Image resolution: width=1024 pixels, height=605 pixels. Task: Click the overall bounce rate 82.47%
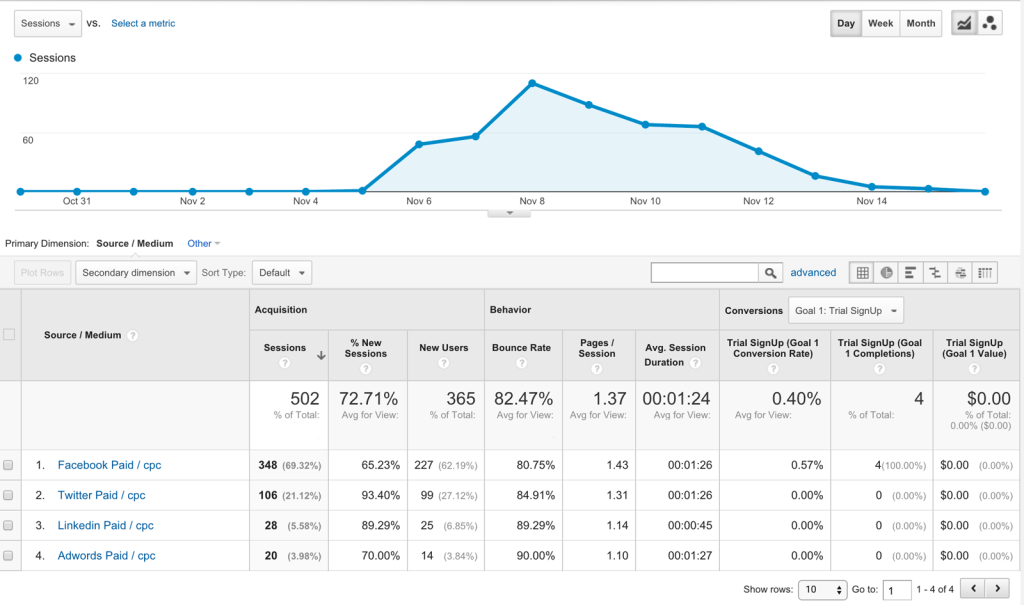click(523, 399)
